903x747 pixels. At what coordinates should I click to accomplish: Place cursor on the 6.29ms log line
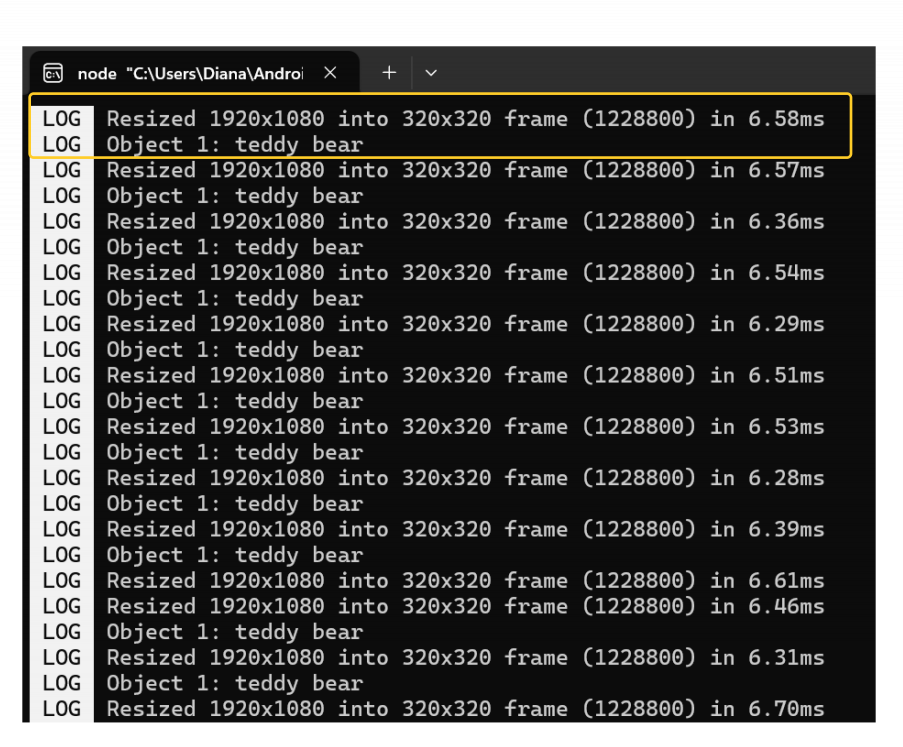click(465, 324)
